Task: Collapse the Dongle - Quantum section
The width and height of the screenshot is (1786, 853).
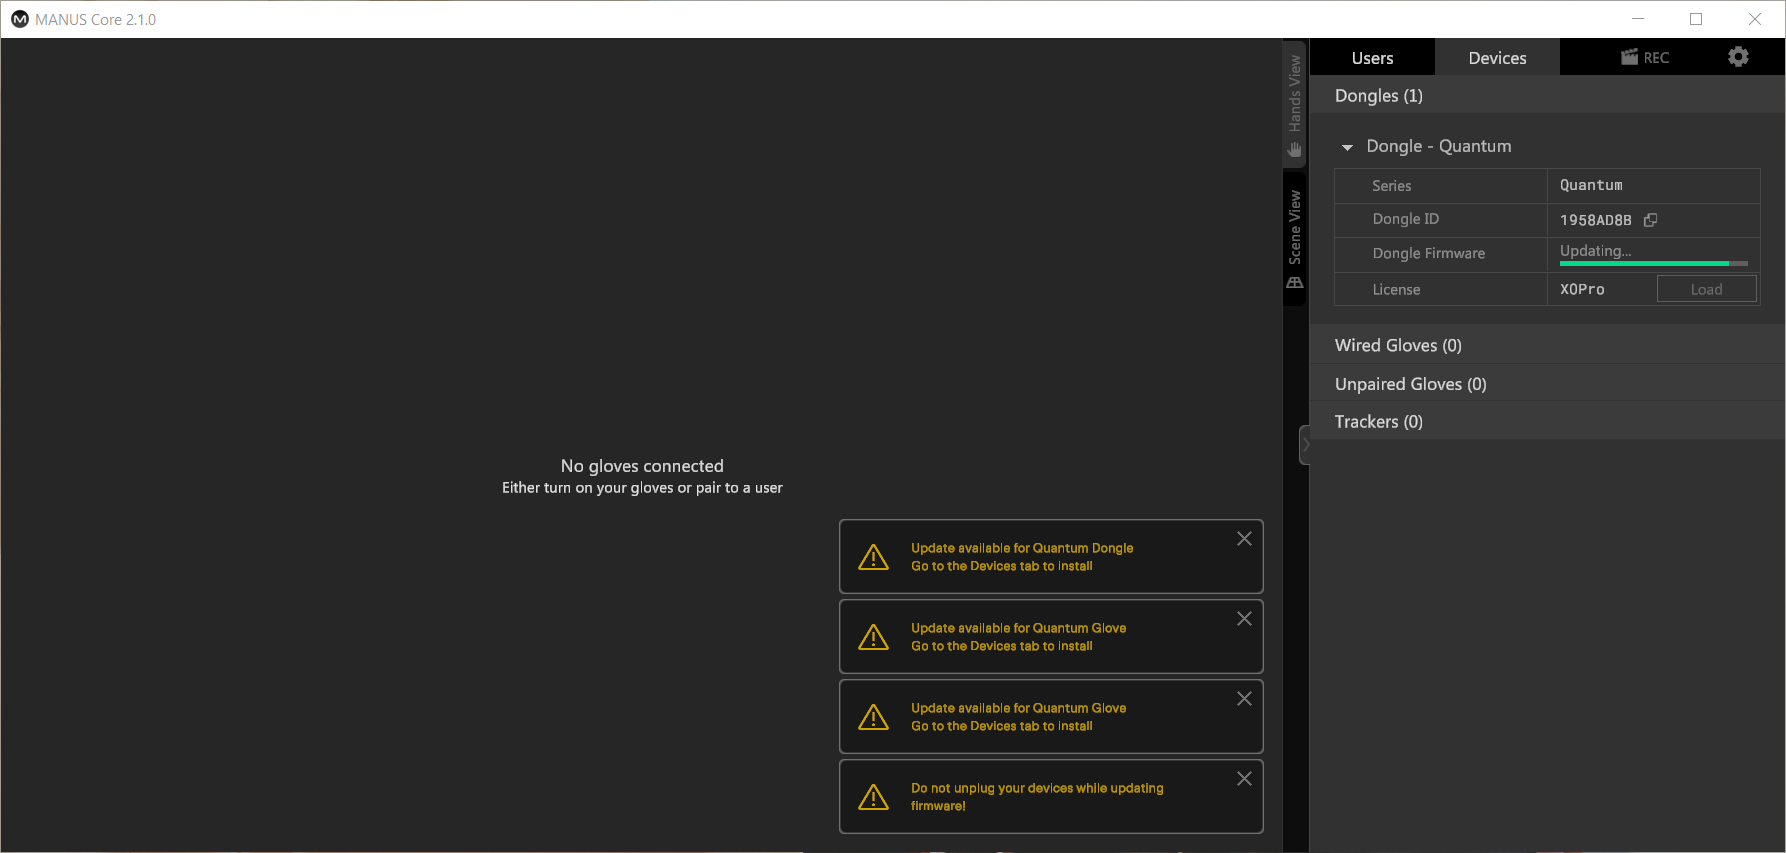Action: pyautogui.click(x=1347, y=147)
